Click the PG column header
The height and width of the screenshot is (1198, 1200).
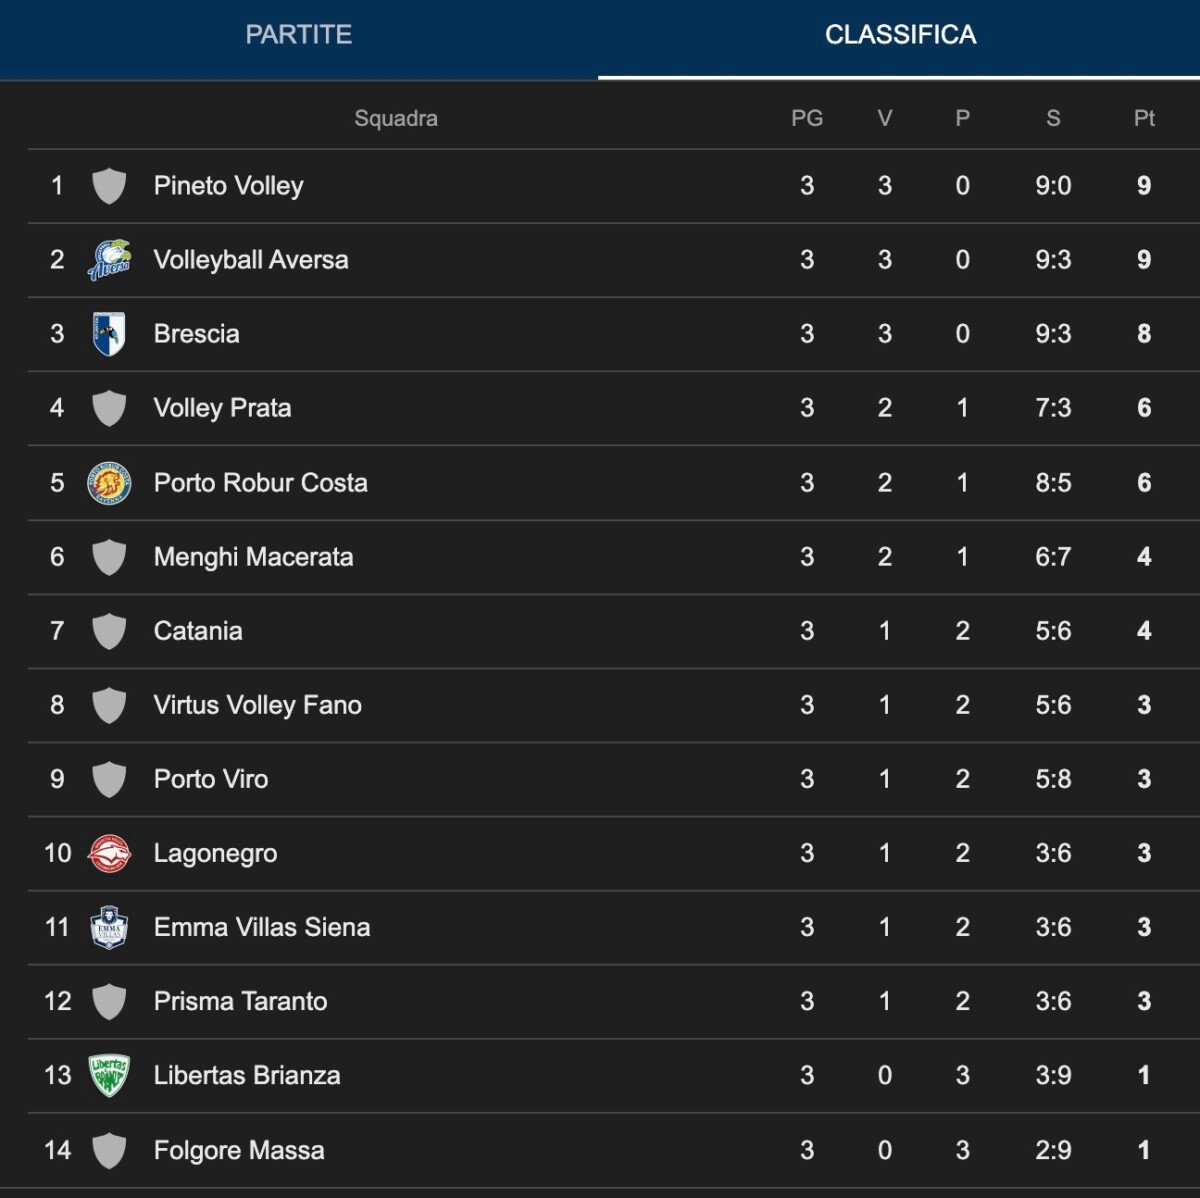point(807,118)
